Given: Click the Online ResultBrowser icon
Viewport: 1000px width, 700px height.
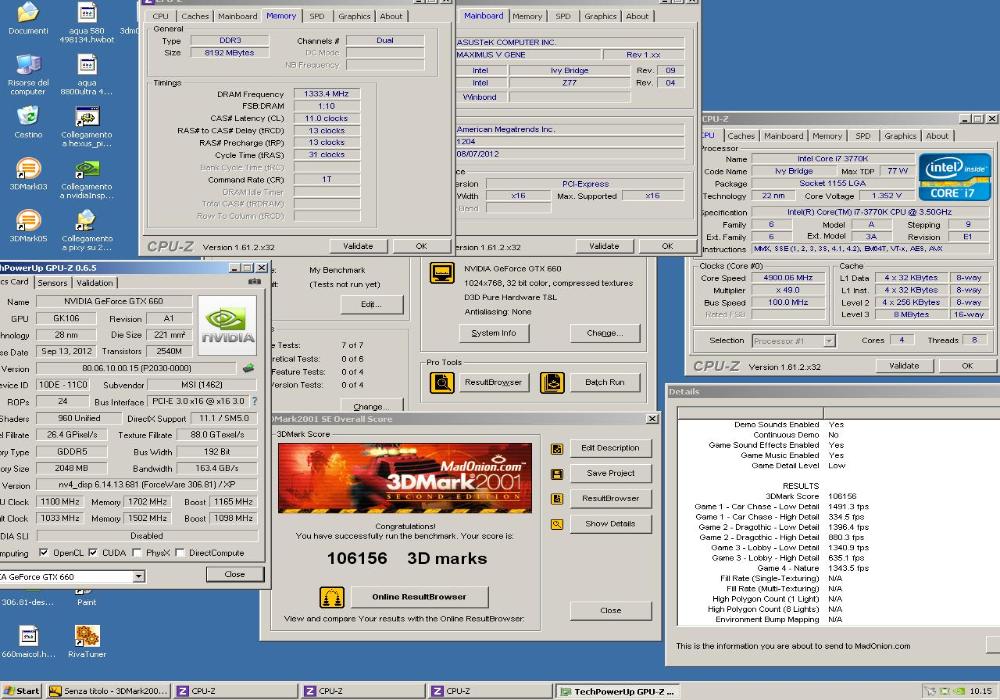Looking at the screenshot, I should point(332,597).
